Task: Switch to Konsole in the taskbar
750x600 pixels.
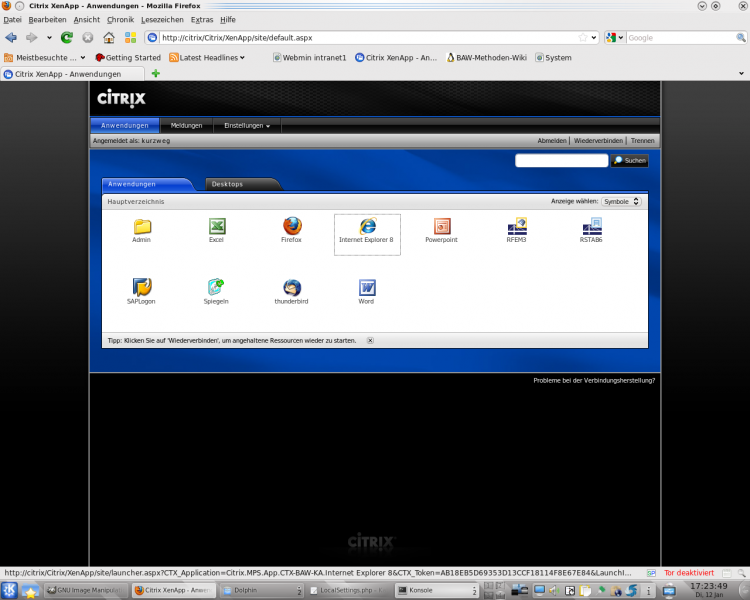Action: [437, 590]
